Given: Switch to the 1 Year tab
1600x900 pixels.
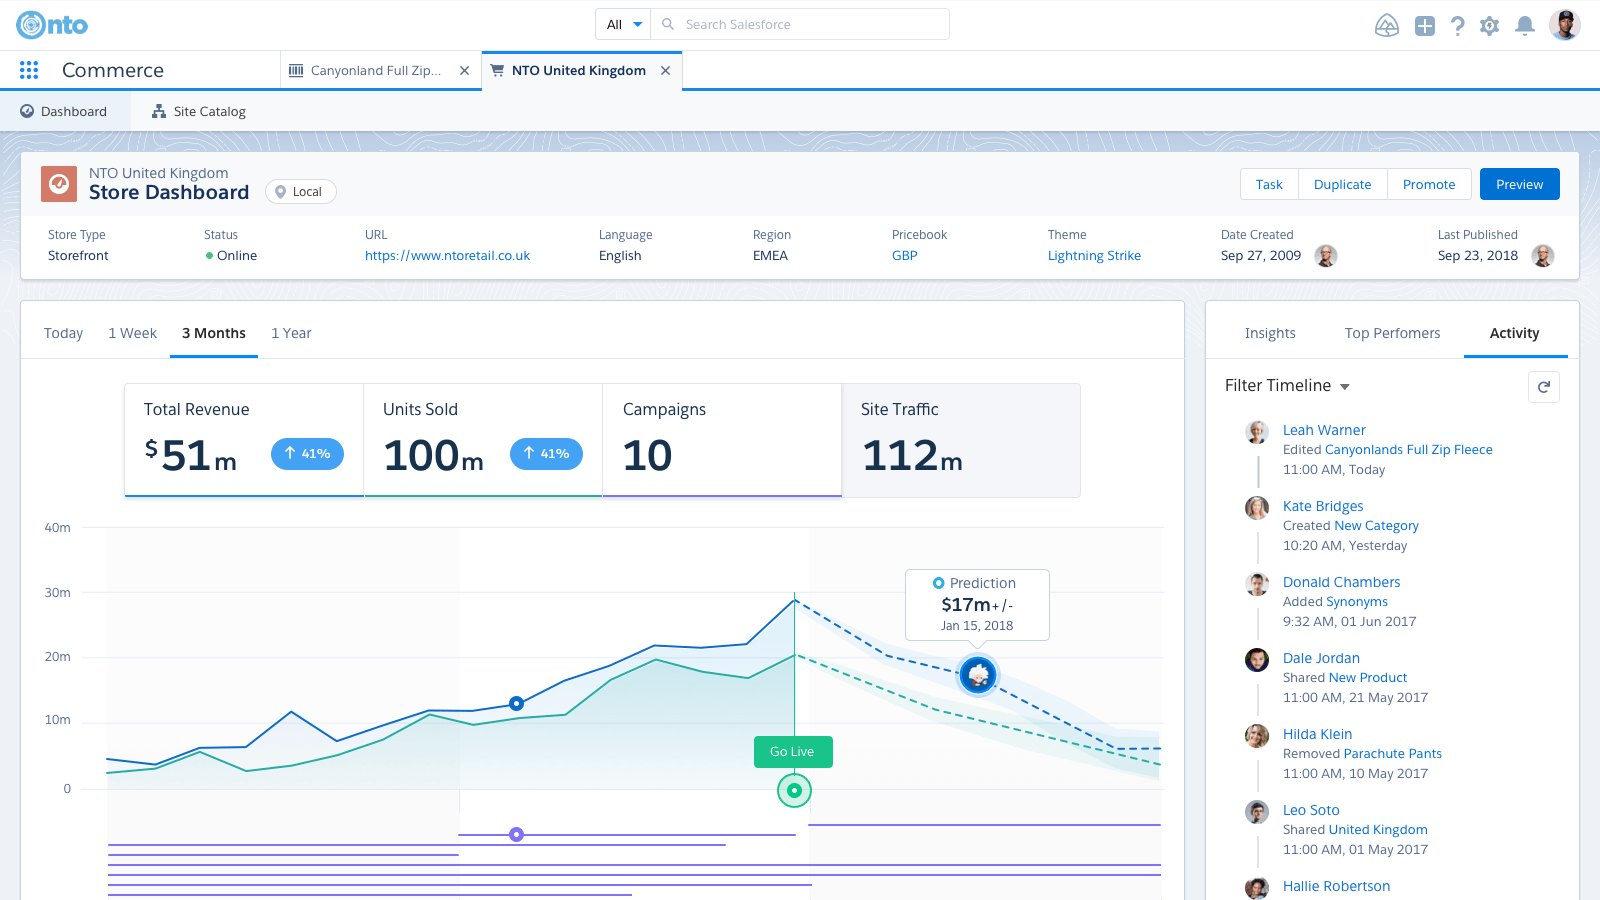Looking at the screenshot, I should coord(291,333).
